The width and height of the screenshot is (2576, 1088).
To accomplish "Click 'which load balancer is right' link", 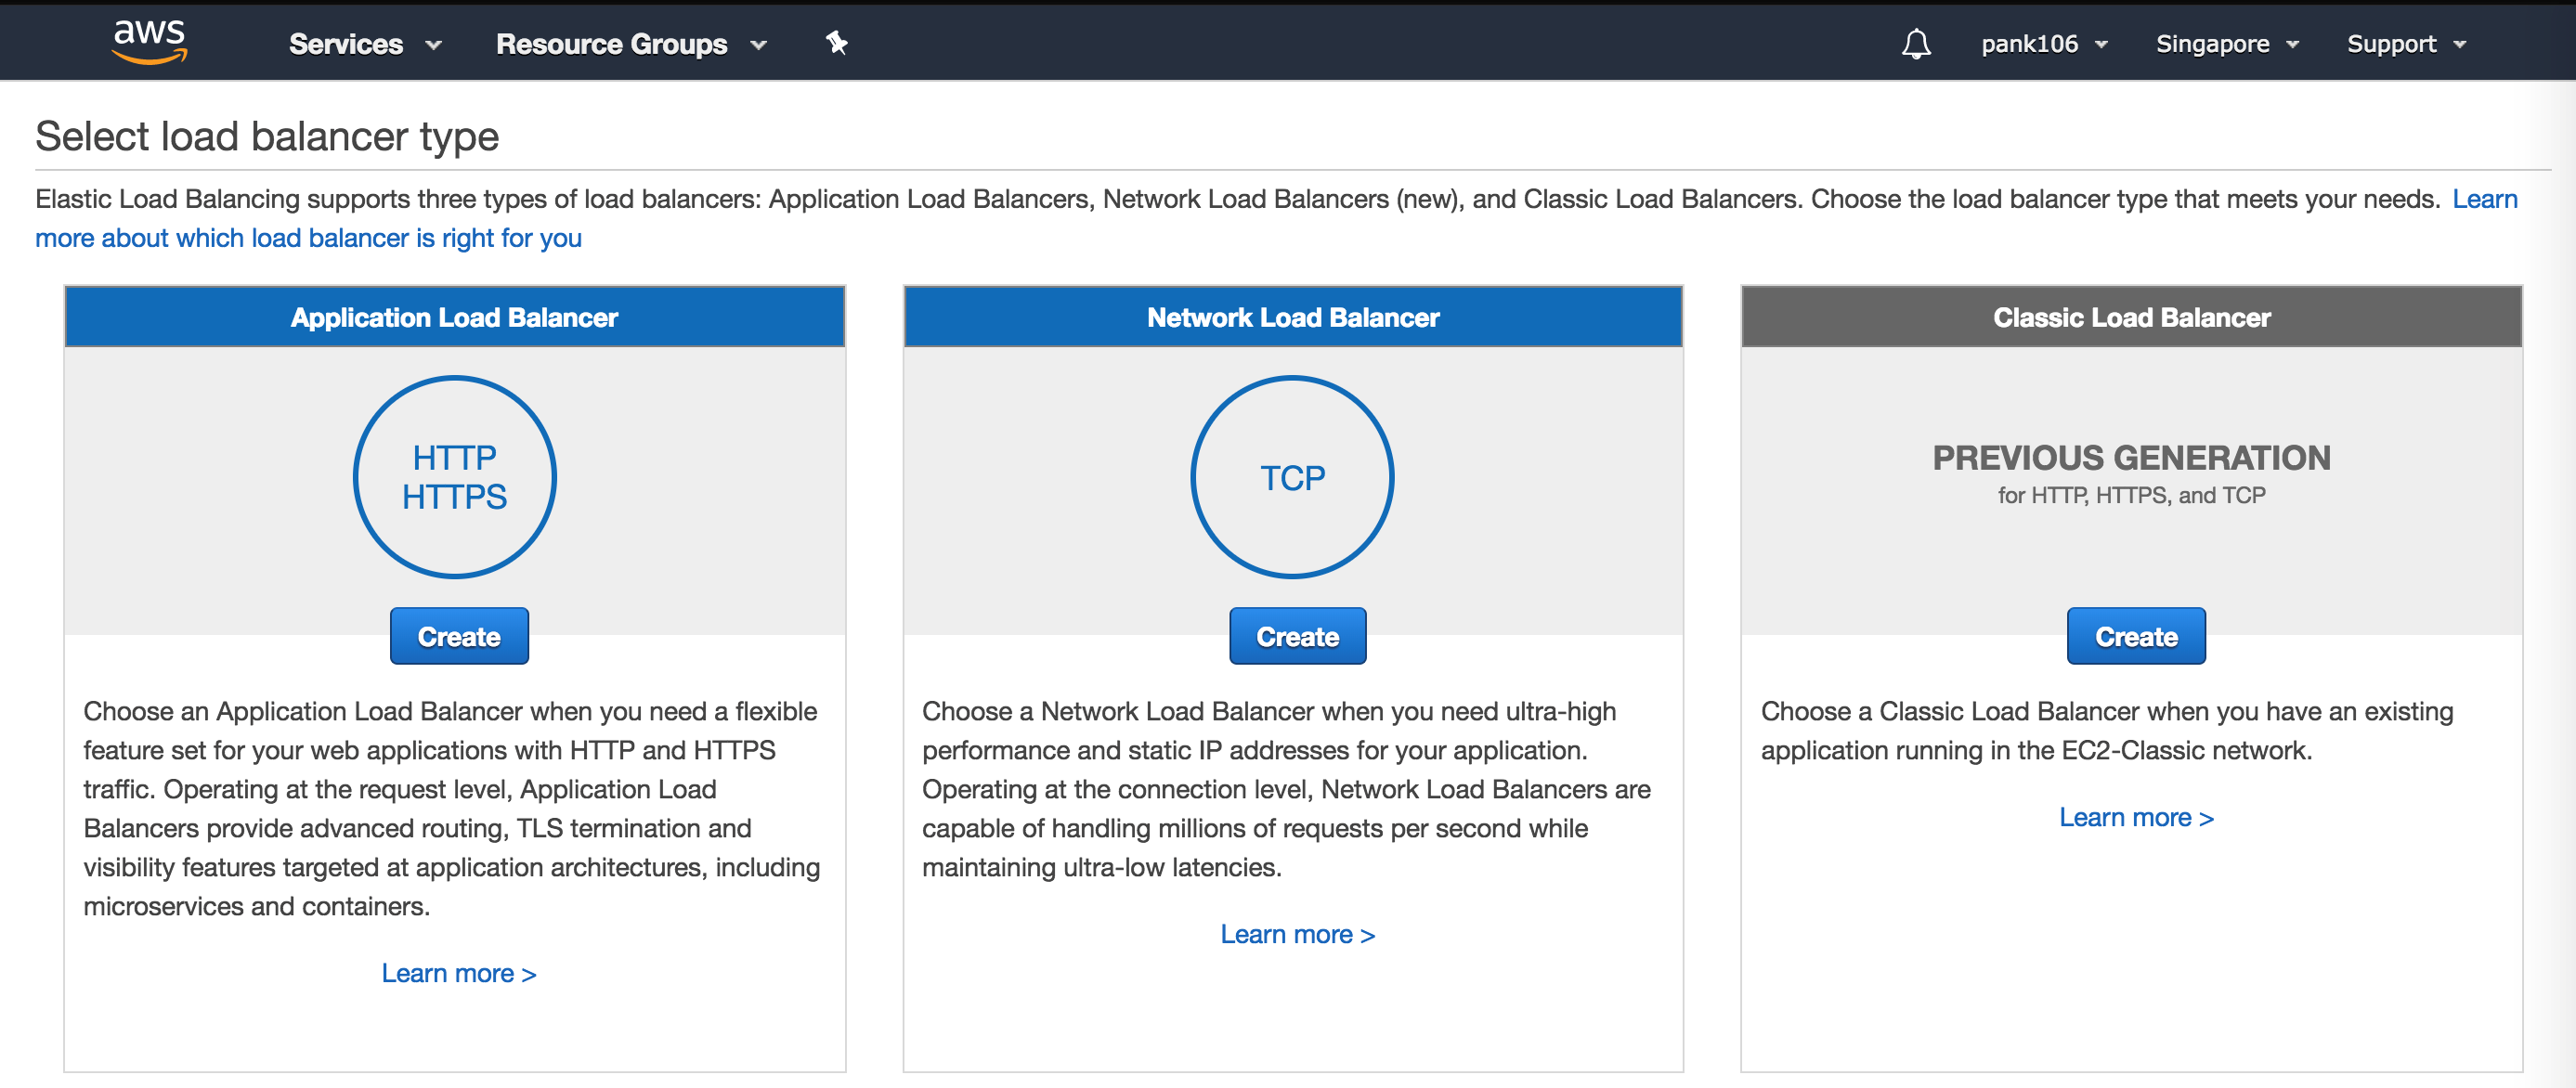I will coord(308,238).
